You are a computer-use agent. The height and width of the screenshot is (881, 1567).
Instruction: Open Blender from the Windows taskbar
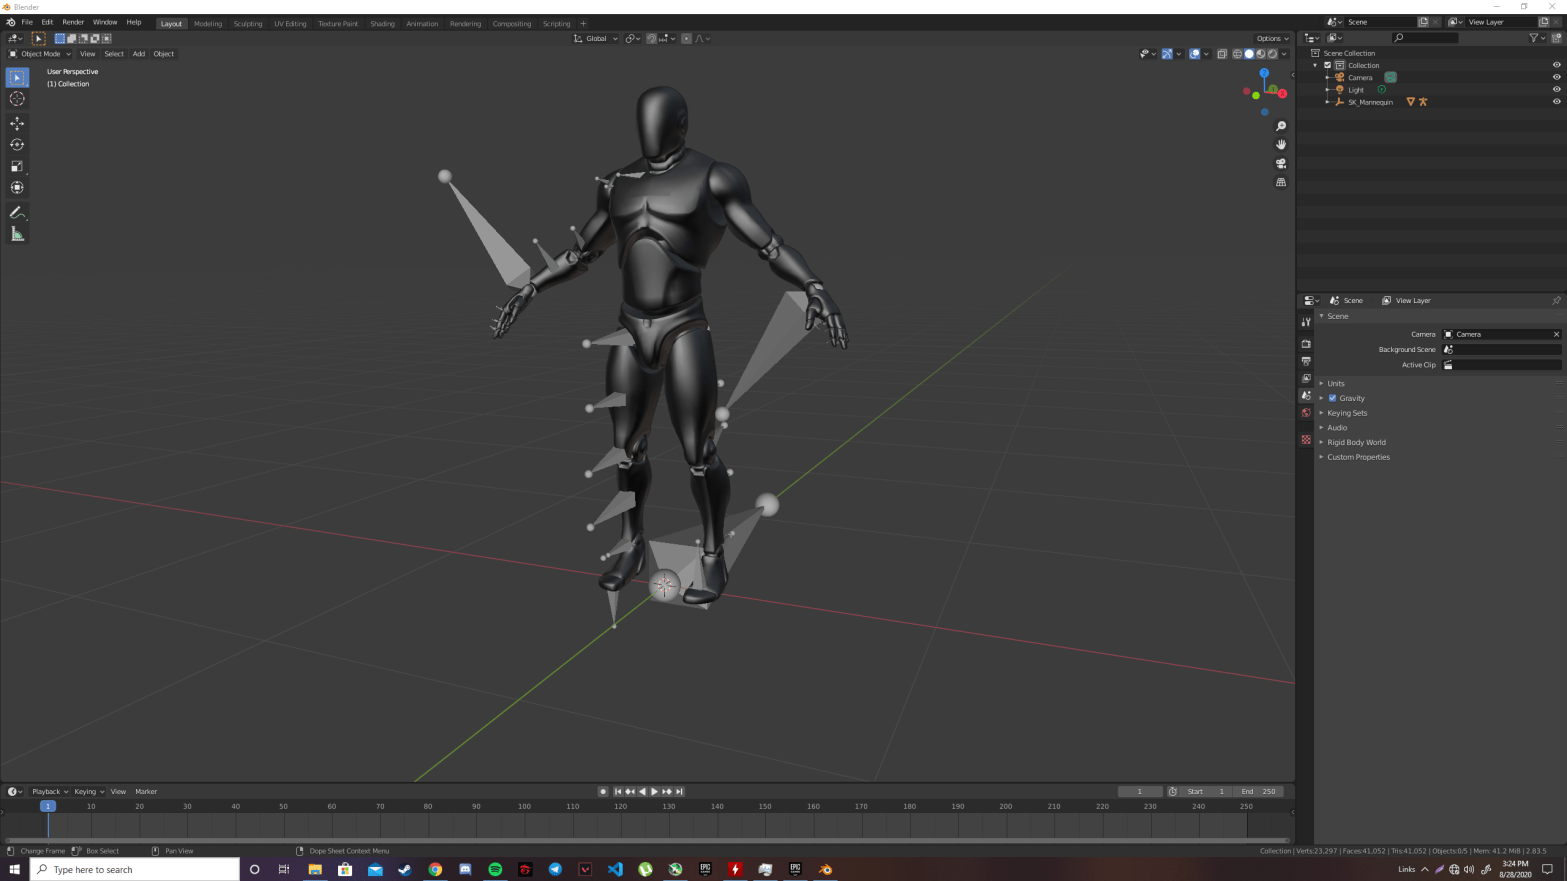click(x=825, y=869)
